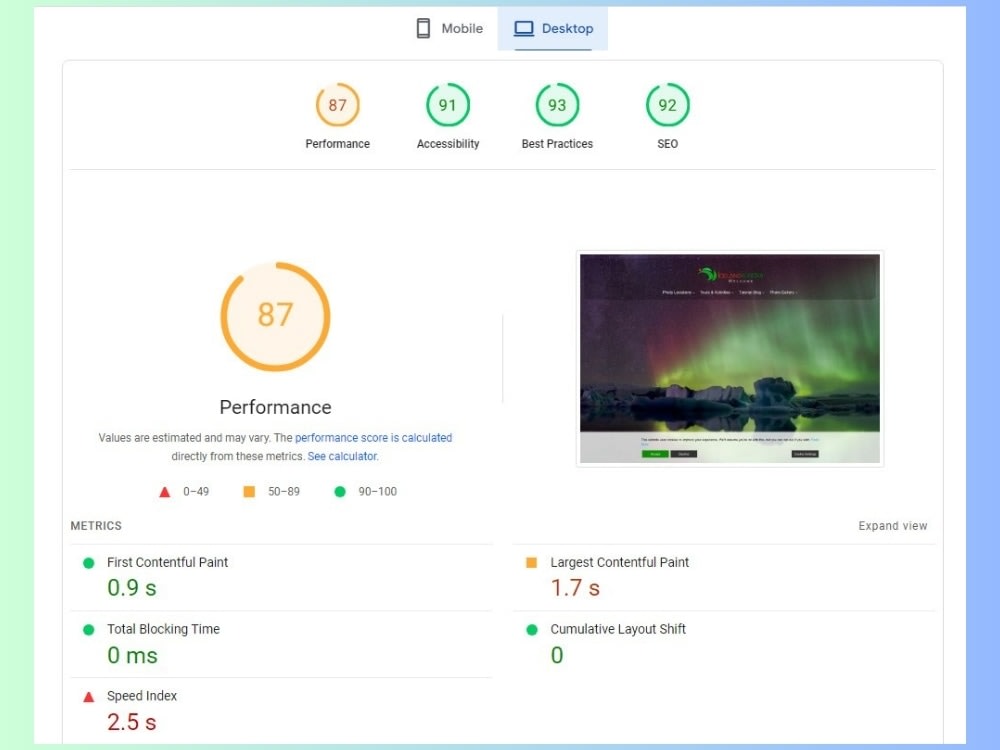Click the large Performance gauge showing 87

point(276,316)
